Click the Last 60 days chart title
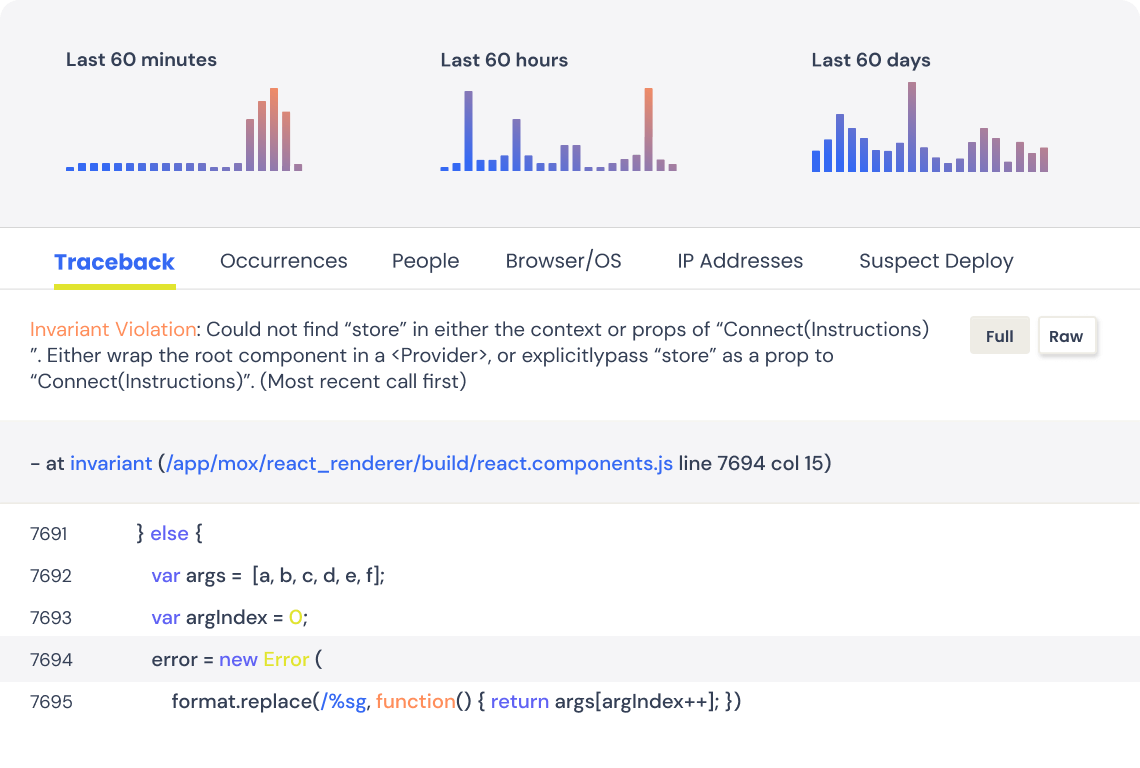The height and width of the screenshot is (768, 1140). [x=870, y=60]
